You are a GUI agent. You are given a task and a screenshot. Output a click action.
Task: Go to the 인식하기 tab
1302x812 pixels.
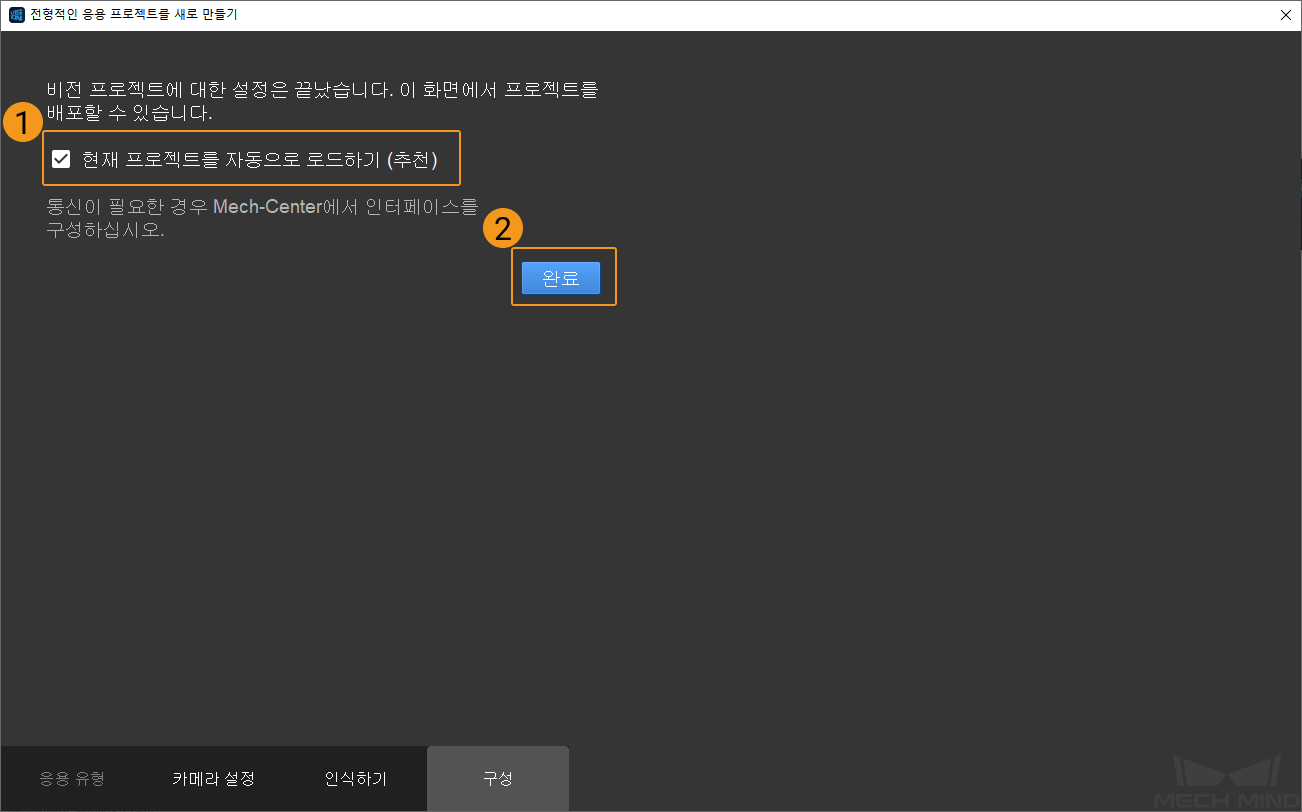click(x=355, y=779)
